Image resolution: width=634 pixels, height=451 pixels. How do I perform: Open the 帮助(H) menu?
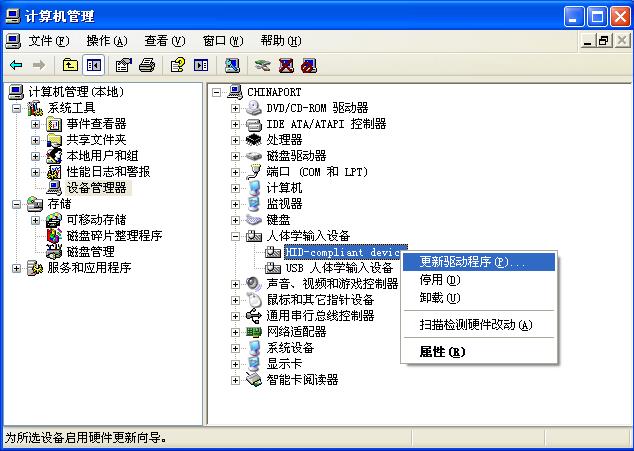[281, 41]
